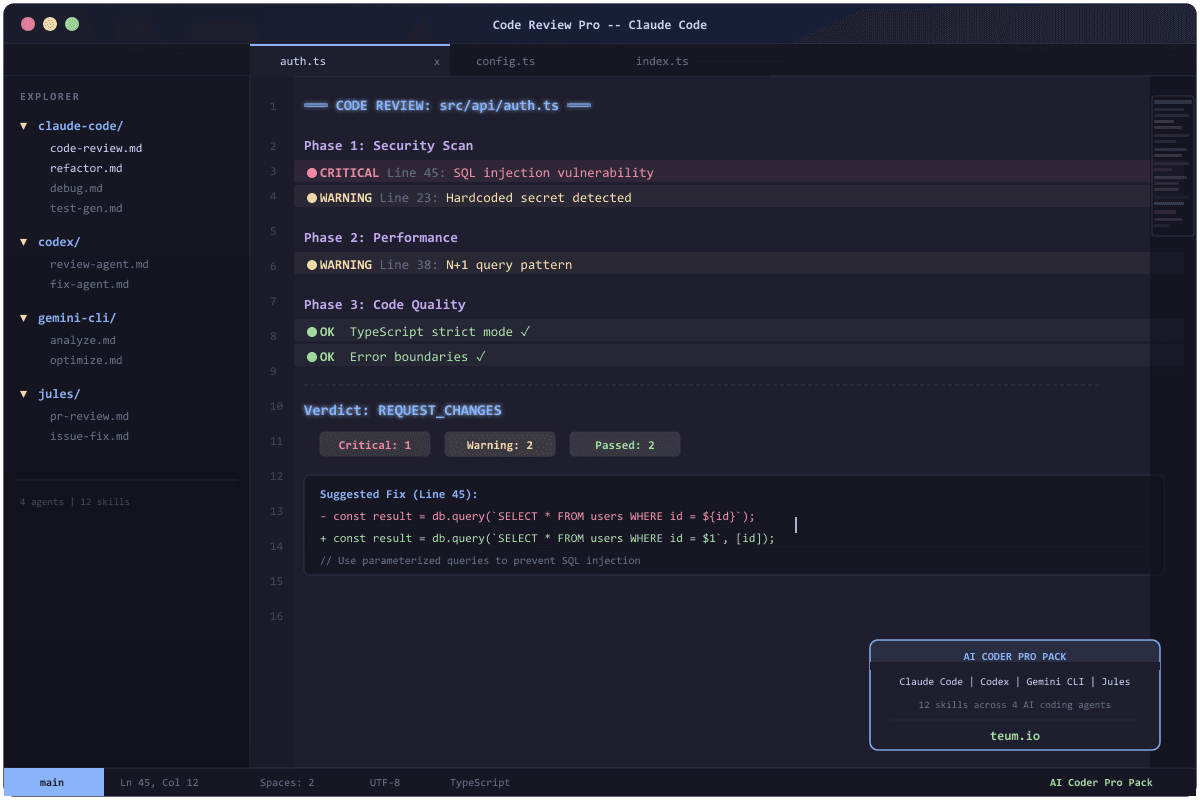Image resolution: width=1200 pixels, height=800 pixels.
Task: Select the Hardcoded secret detected line
Action: (722, 197)
